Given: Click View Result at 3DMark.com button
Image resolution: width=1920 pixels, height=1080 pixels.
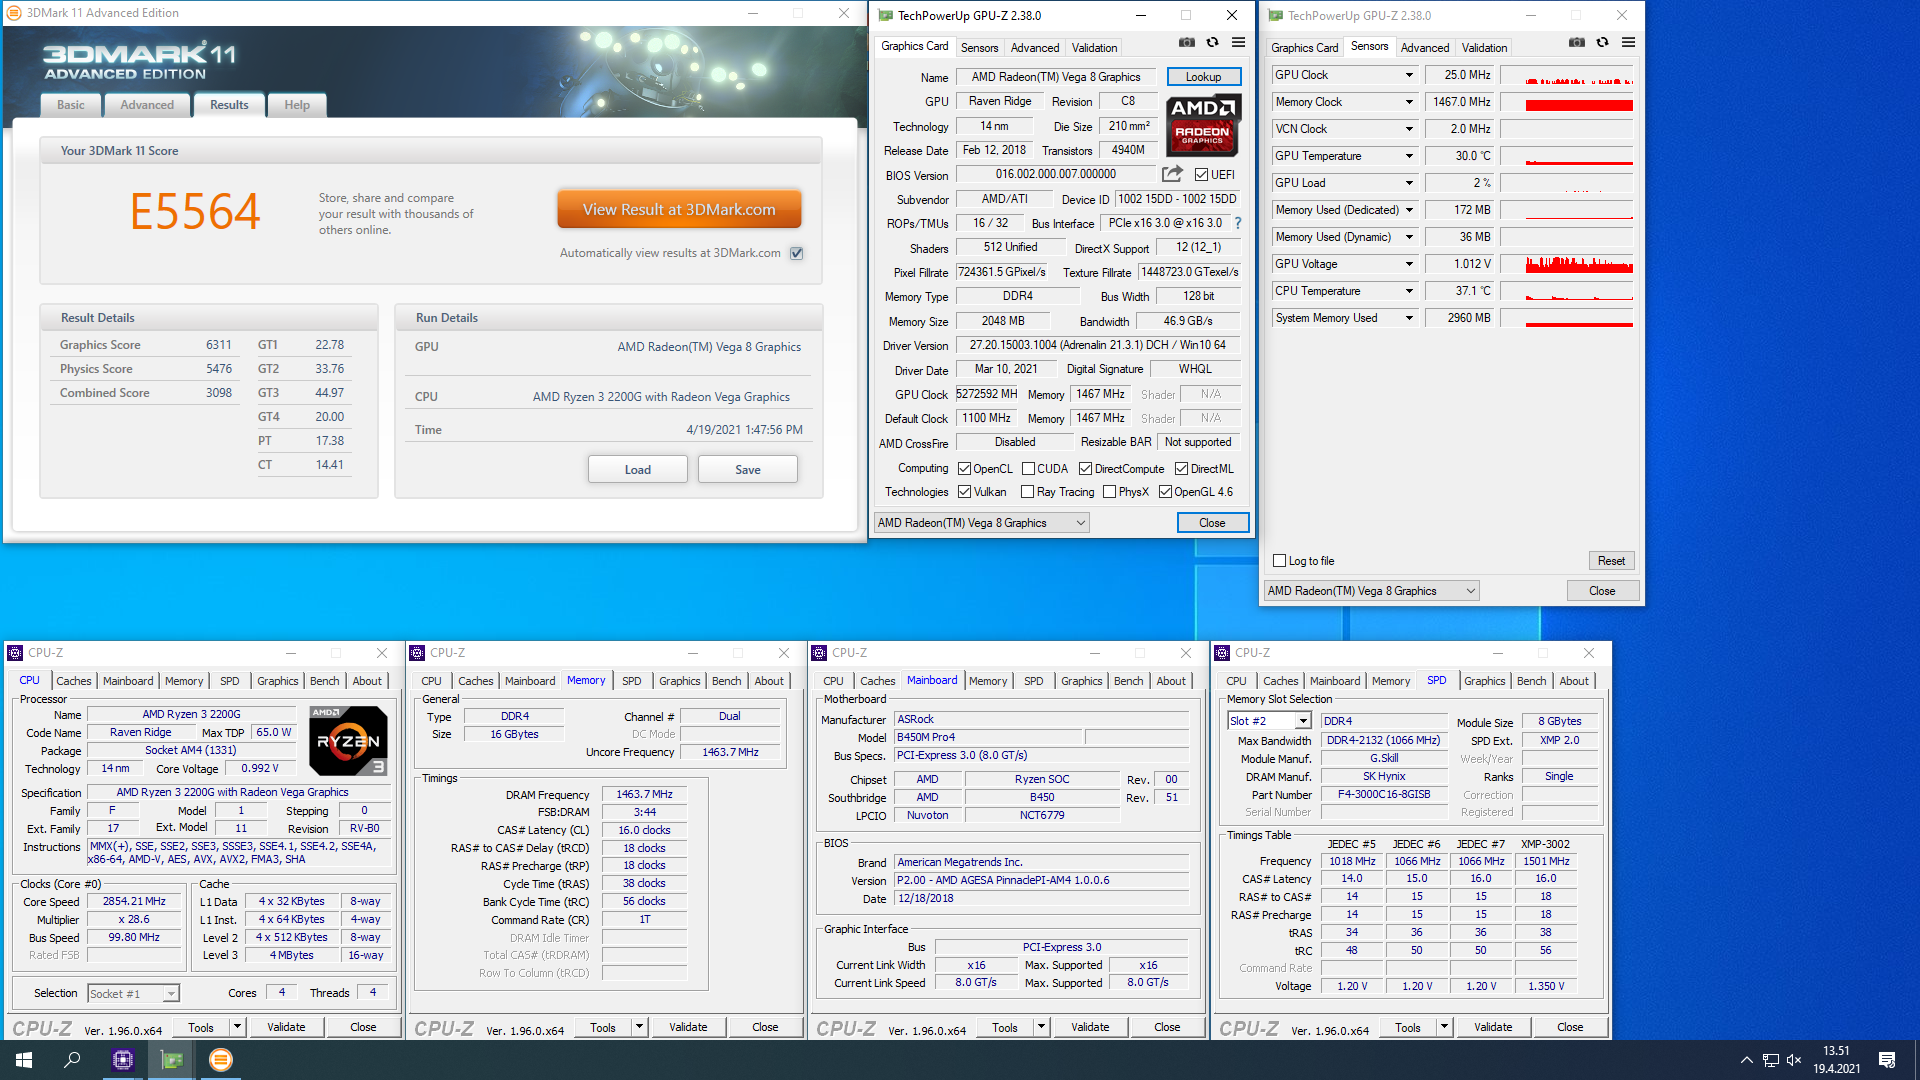Looking at the screenshot, I should click(x=679, y=210).
